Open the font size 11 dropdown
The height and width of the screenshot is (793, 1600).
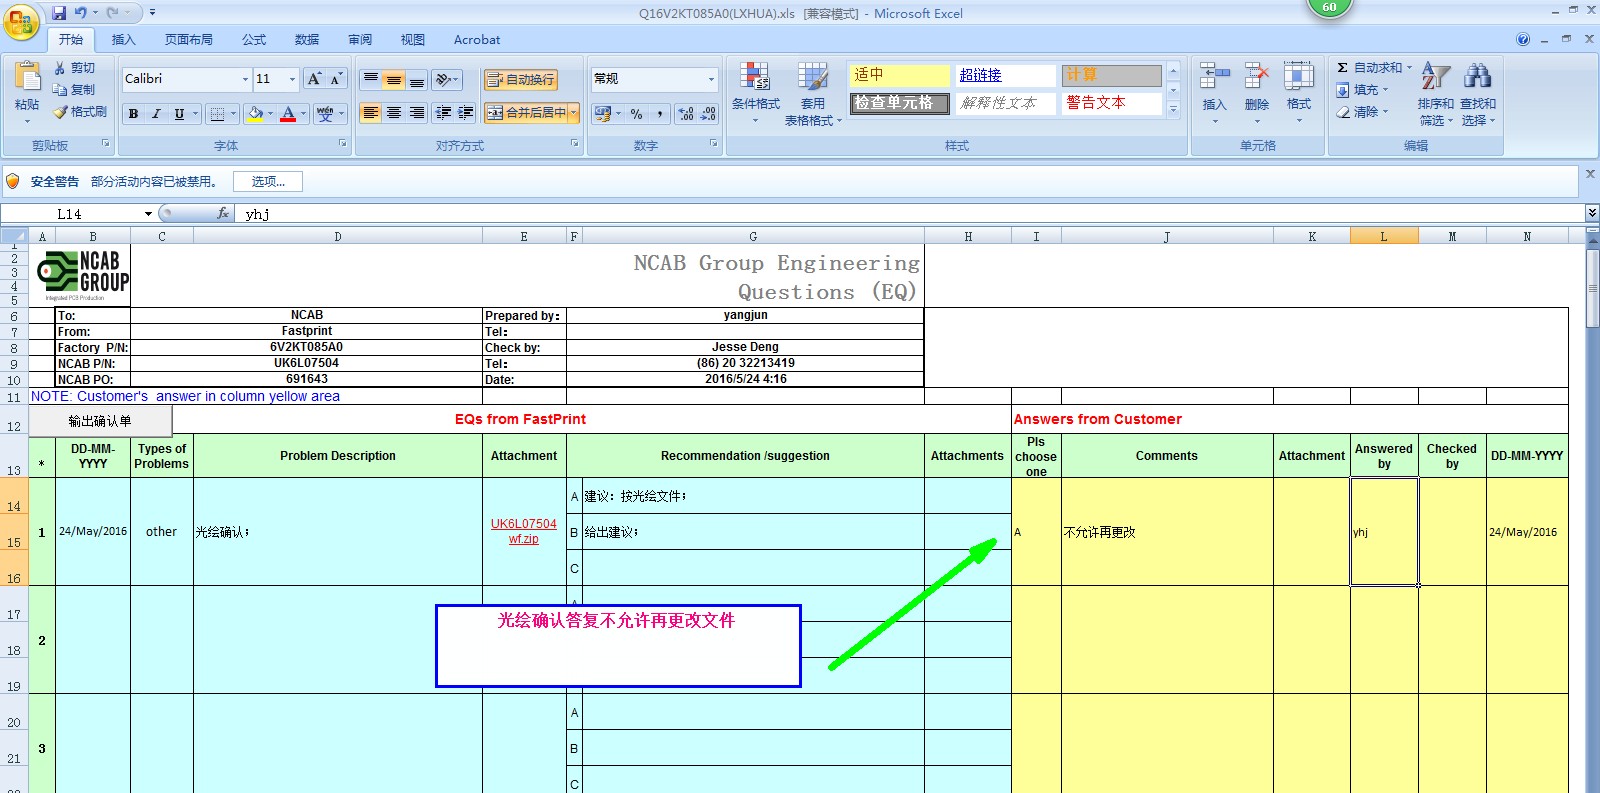(x=292, y=79)
